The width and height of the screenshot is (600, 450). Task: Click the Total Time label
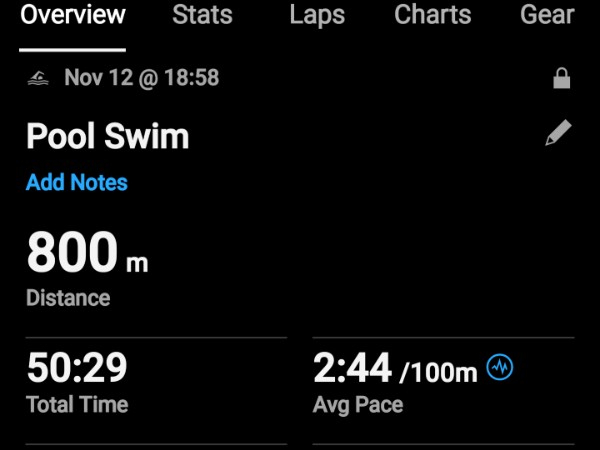pyautogui.click(x=77, y=405)
